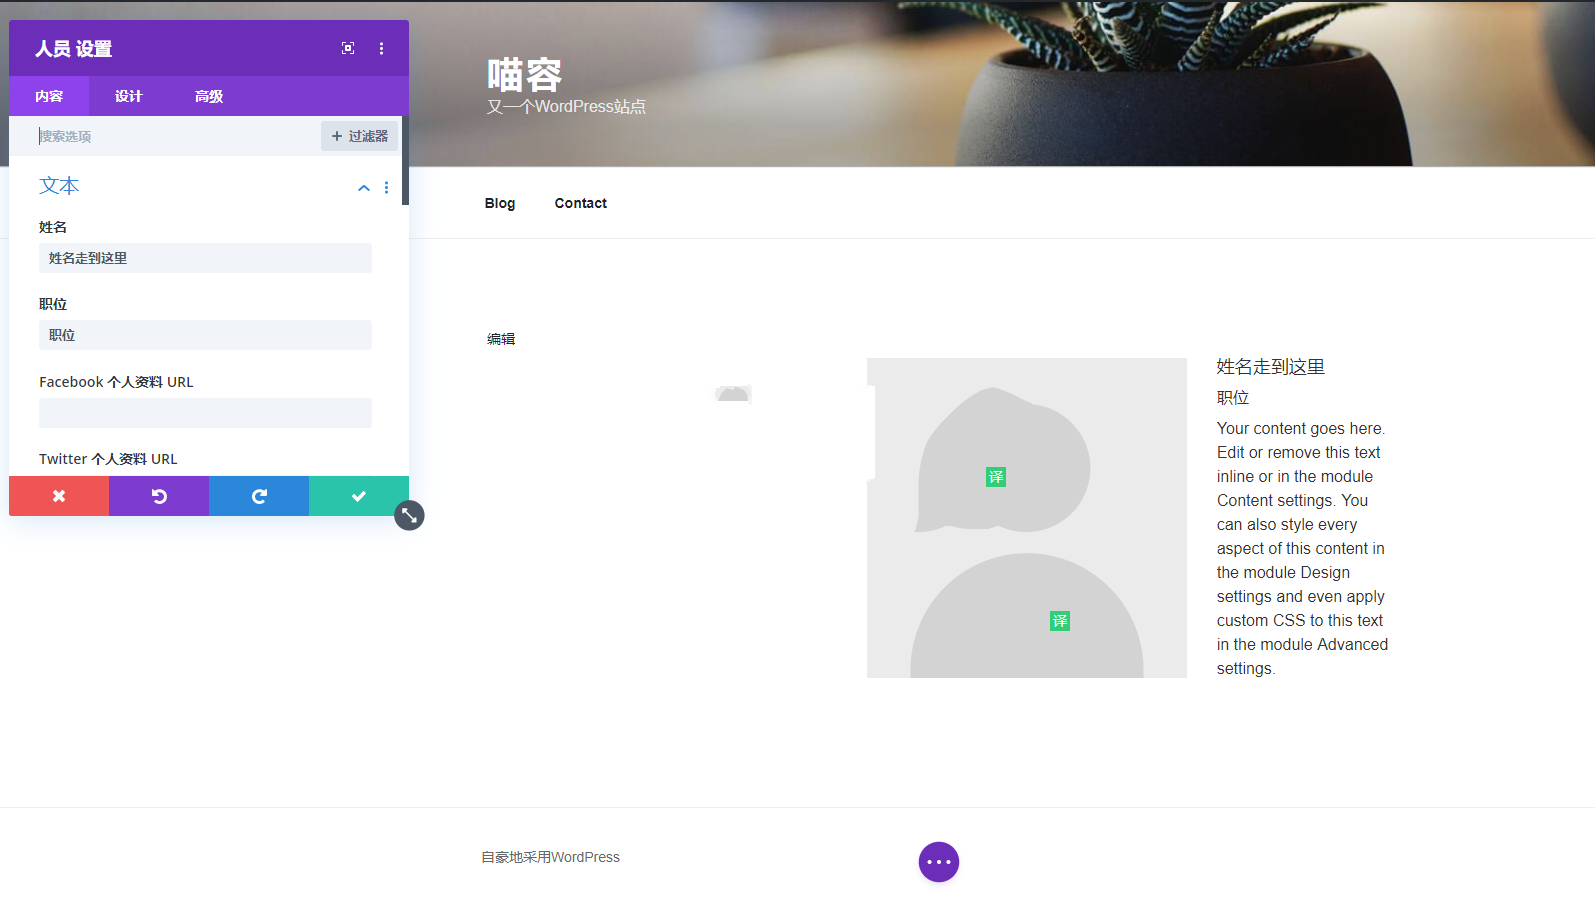Viewport: 1595px width, 901px height.
Task: Save changes with the green checkmark
Action: (359, 496)
